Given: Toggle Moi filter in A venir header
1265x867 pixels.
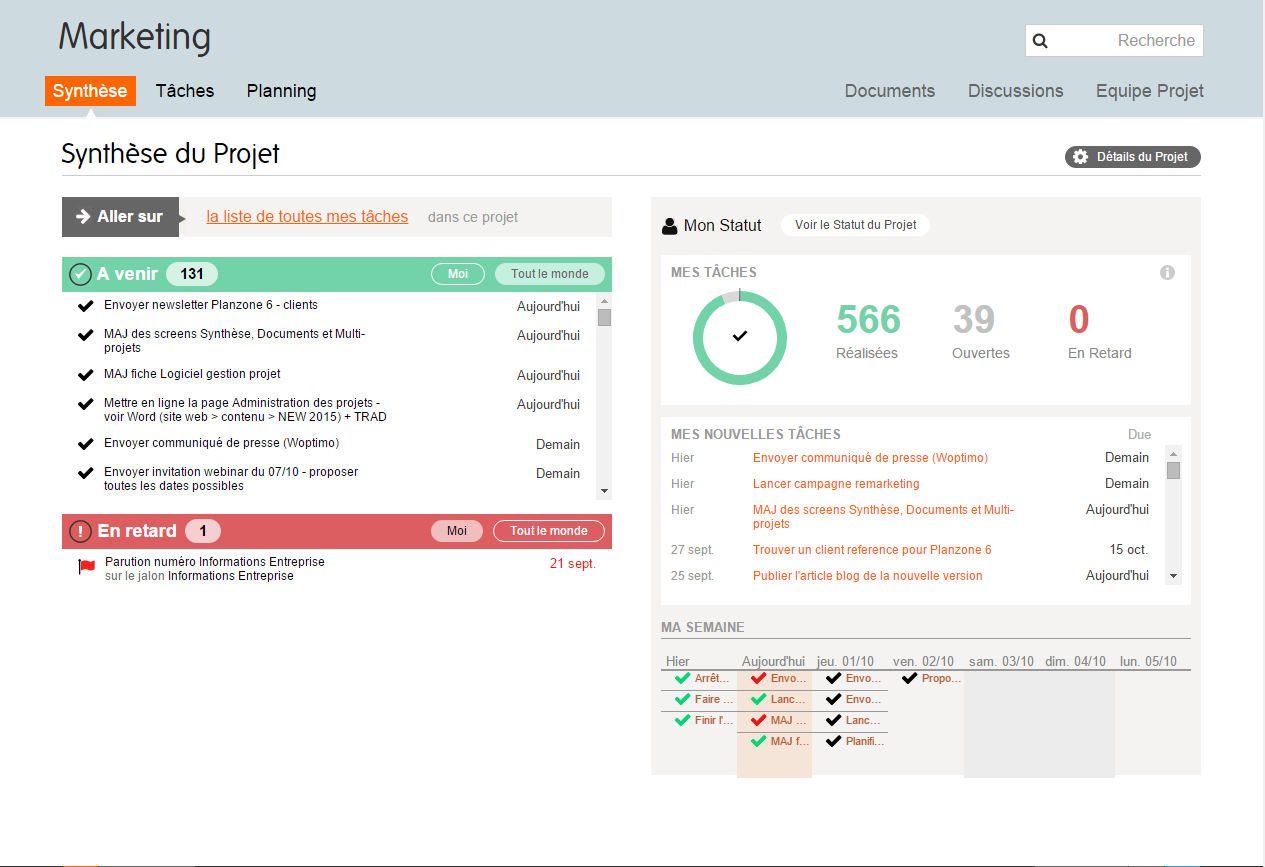Looking at the screenshot, I should pyautogui.click(x=458, y=274).
